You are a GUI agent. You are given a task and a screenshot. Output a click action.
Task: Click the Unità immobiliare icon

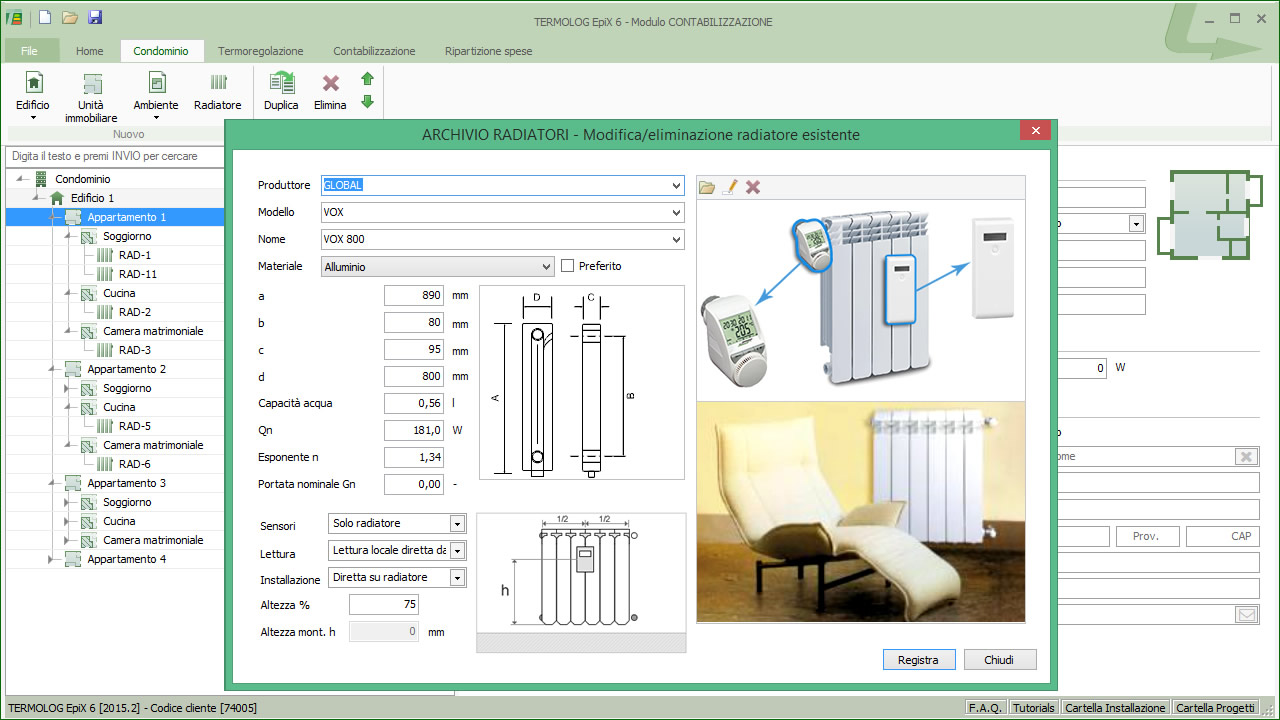pos(91,84)
